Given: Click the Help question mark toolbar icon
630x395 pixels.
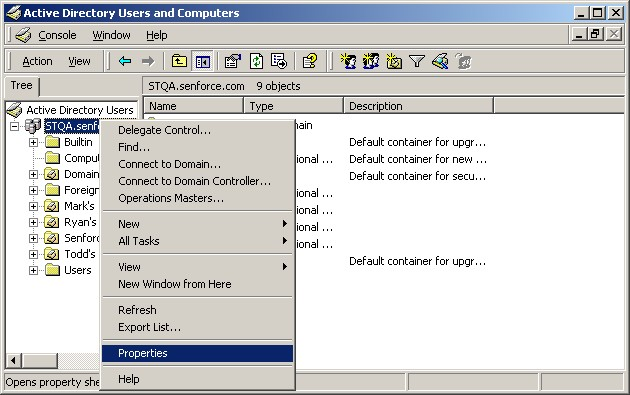Looking at the screenshot, I should (309, 61).
